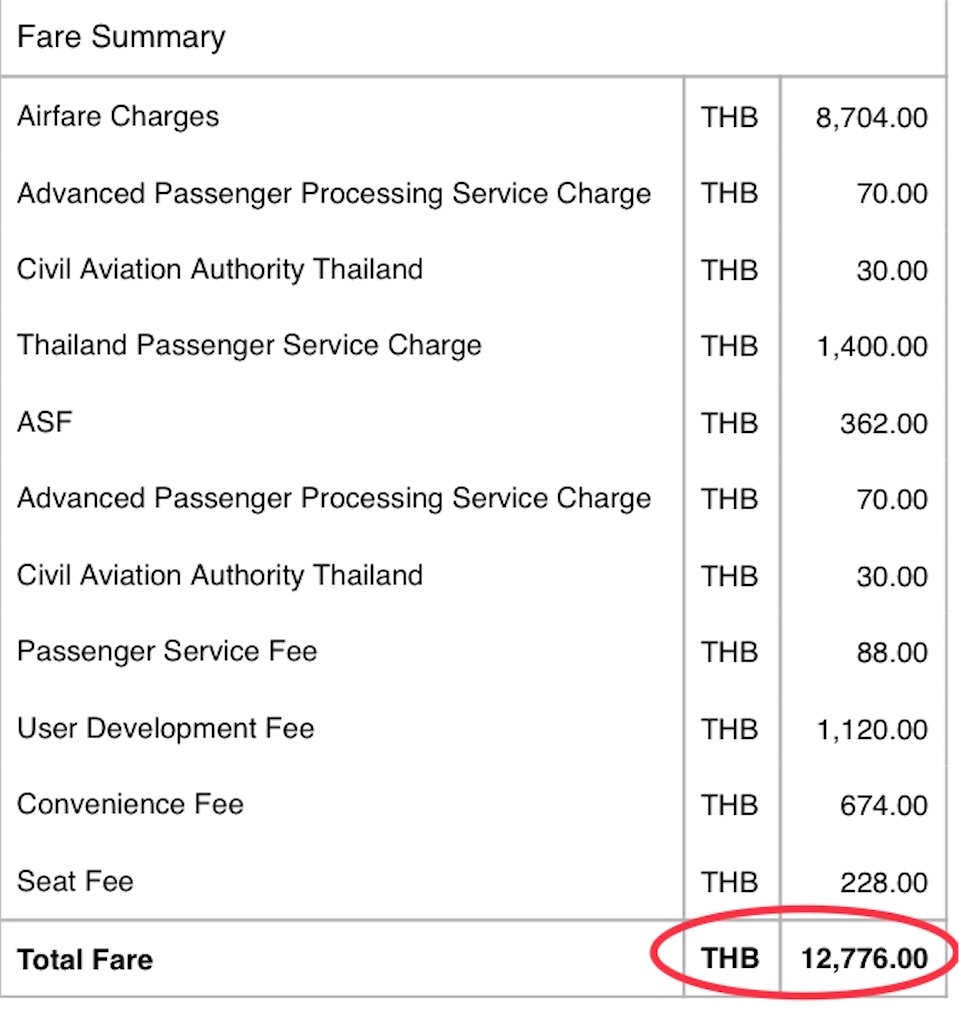Screen dimensions: 959x1024
Task: Select the Seat Fee label
Action: click(75, 881)
